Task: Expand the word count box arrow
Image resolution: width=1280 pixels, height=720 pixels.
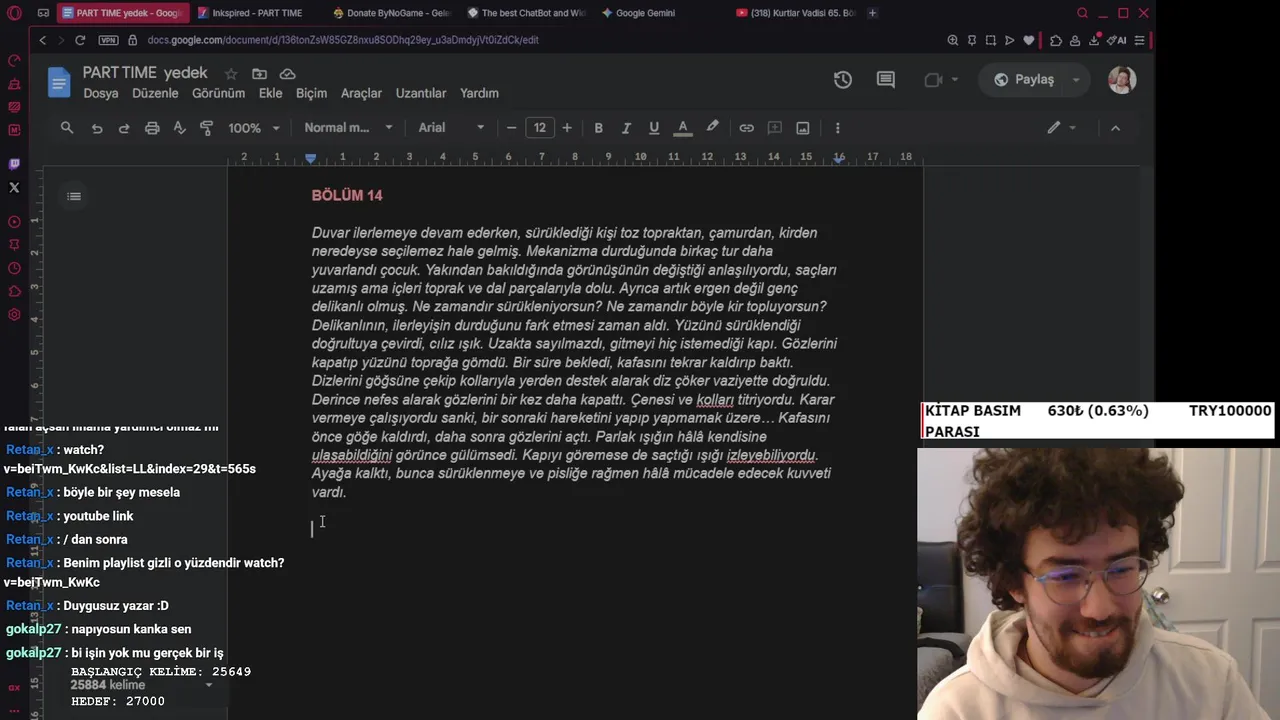Action: [x=209, y=685]
